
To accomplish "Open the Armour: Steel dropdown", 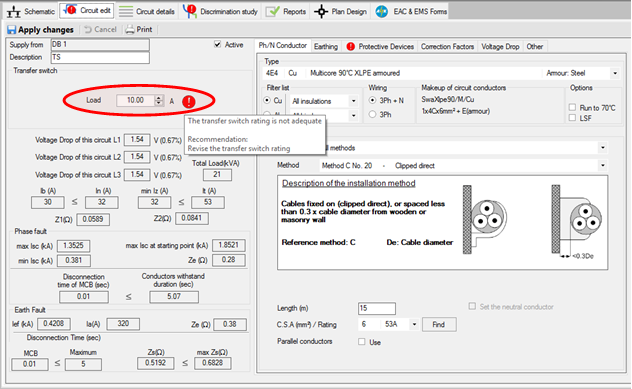I will [615, 73].
